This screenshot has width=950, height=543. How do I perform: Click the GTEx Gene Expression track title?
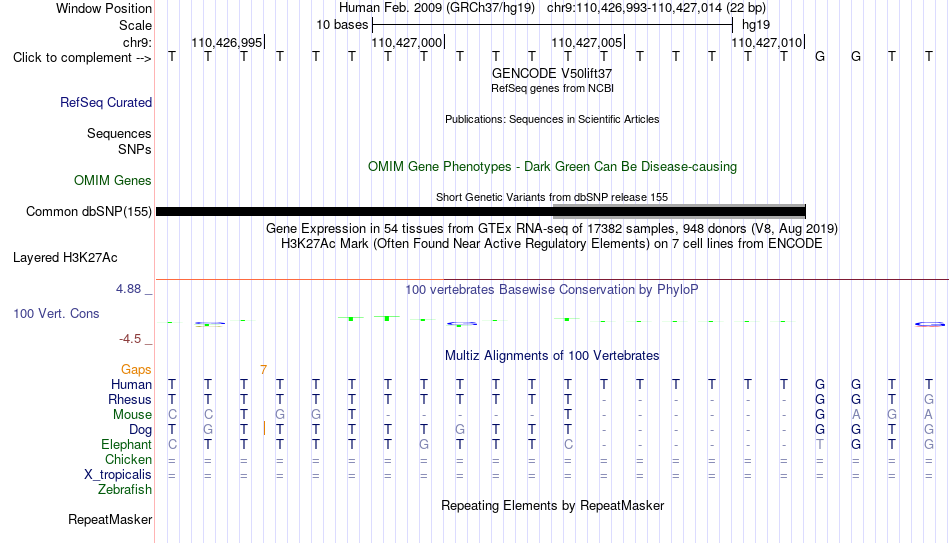pos(552,228)
